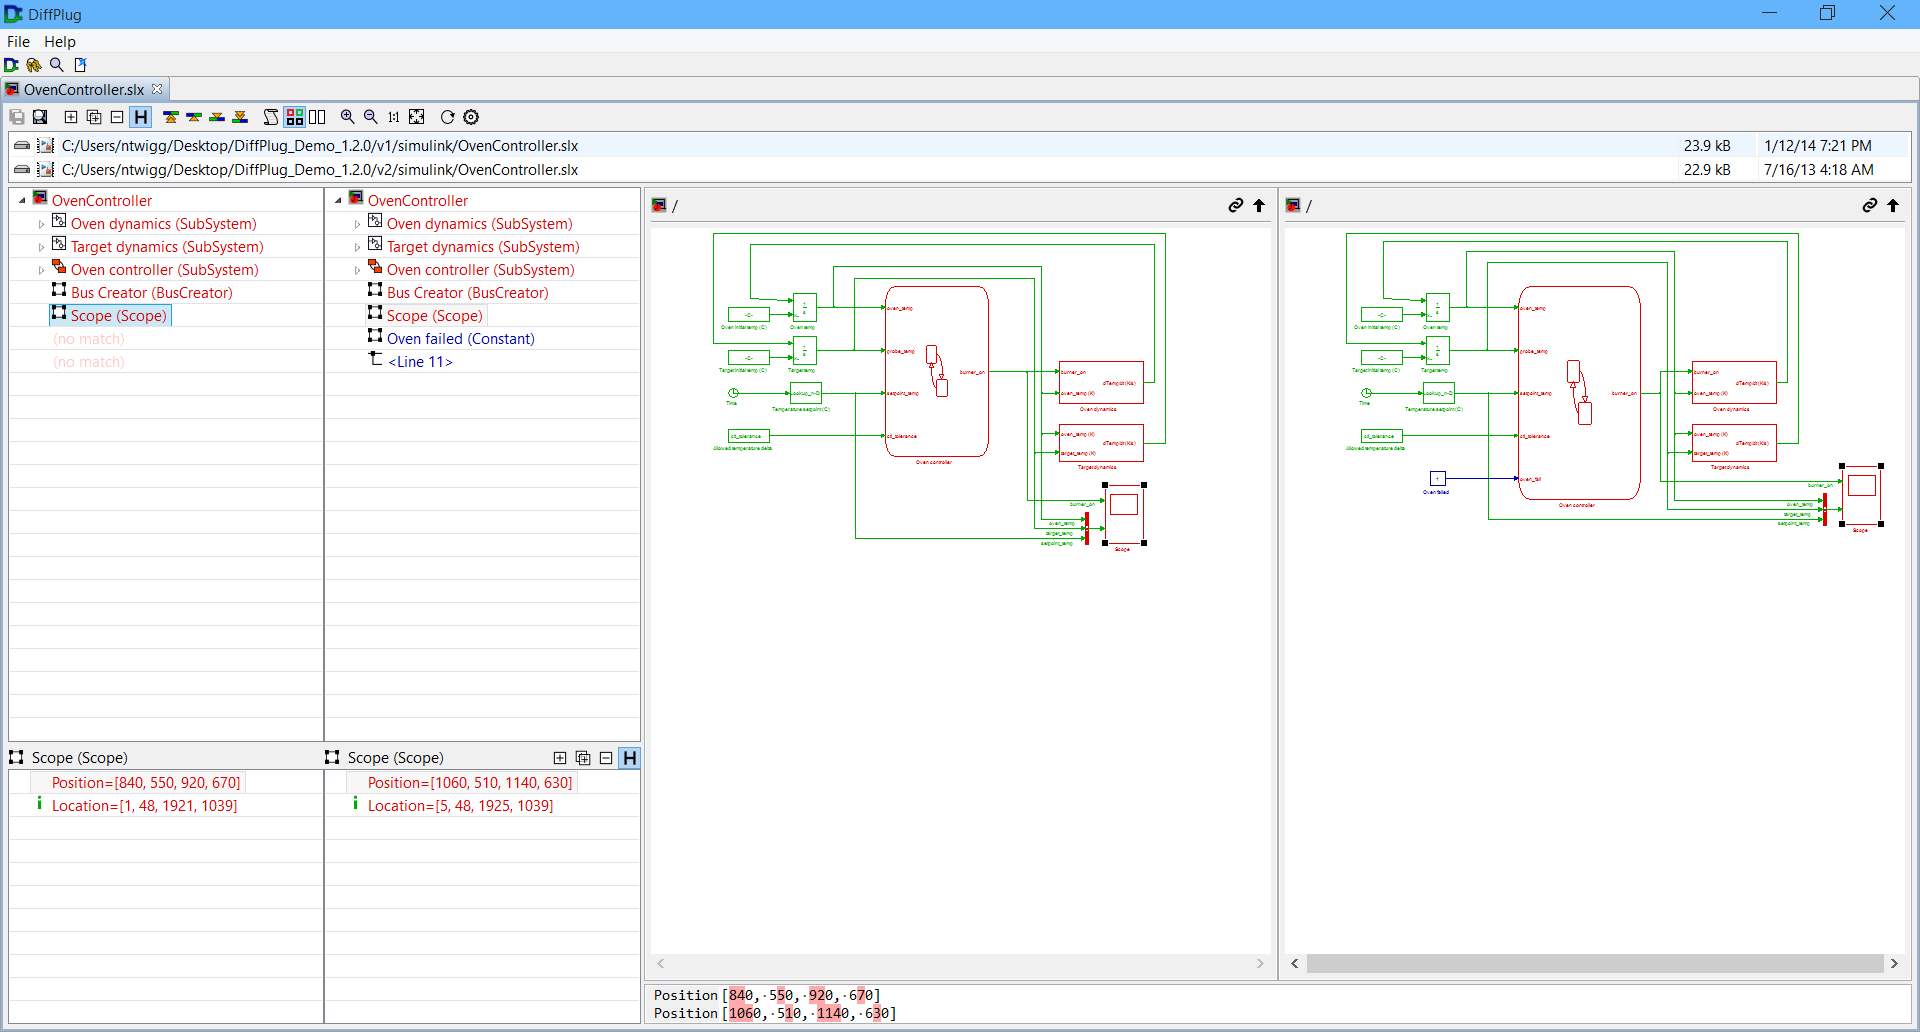Collapse nodes with the main toolbar minus icon
The width and height of the screenshot is (1920, 1032).
tap(117, 117)
